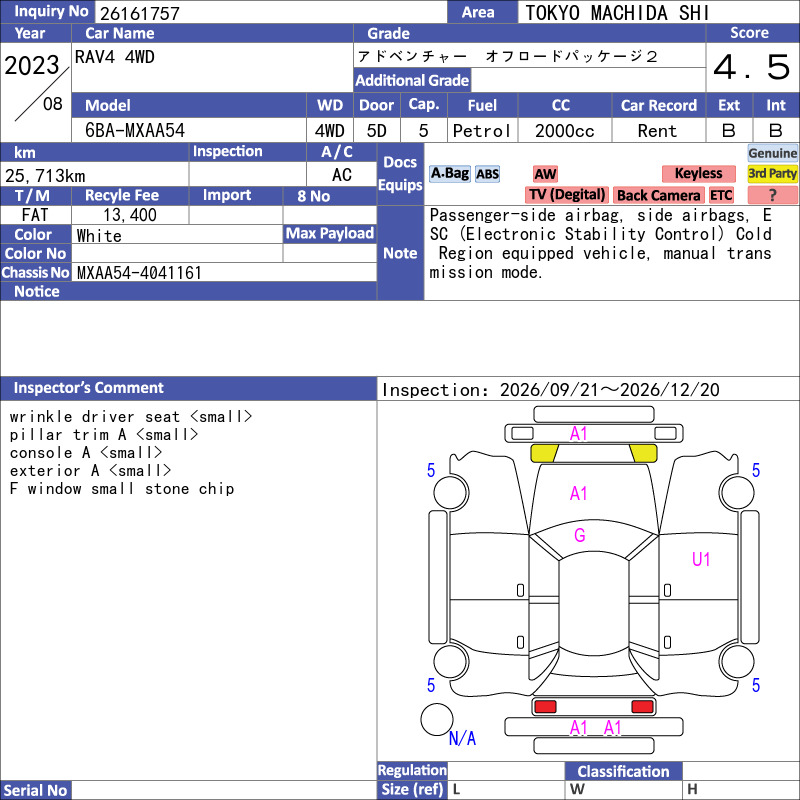The height and width of the screenshot is (800, 800).
Task: Select the TV (Degital) badge
Action: tap(567, 195)
